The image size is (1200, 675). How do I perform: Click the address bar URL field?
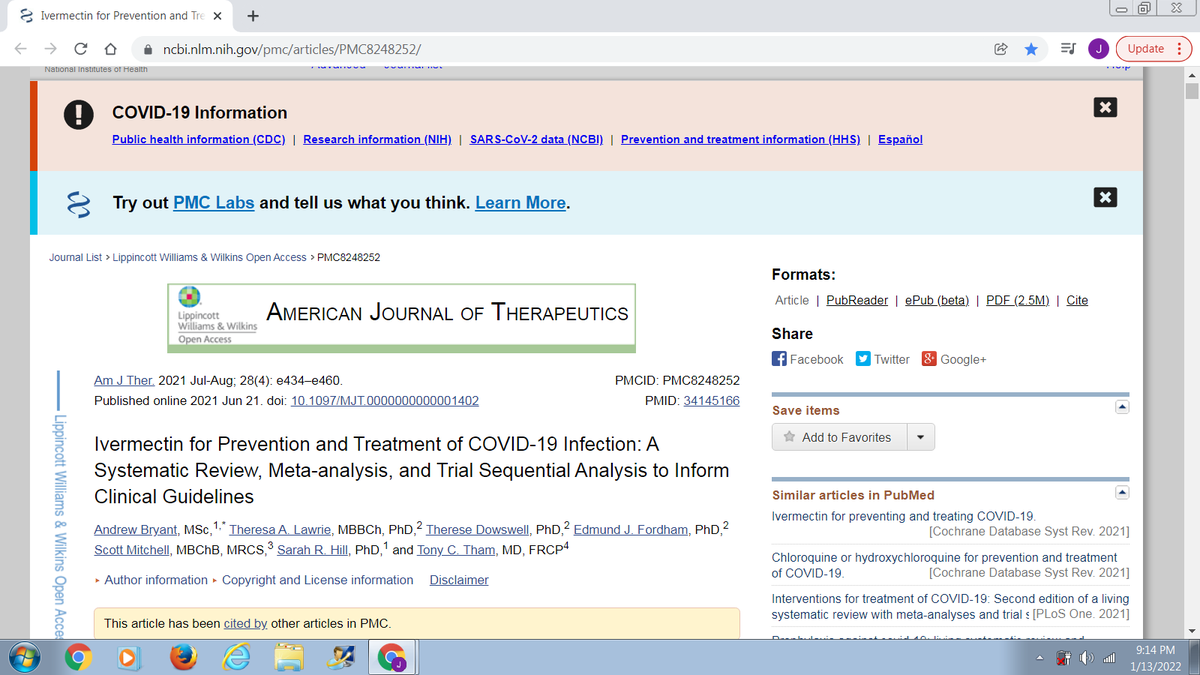(x=560, y=49)
